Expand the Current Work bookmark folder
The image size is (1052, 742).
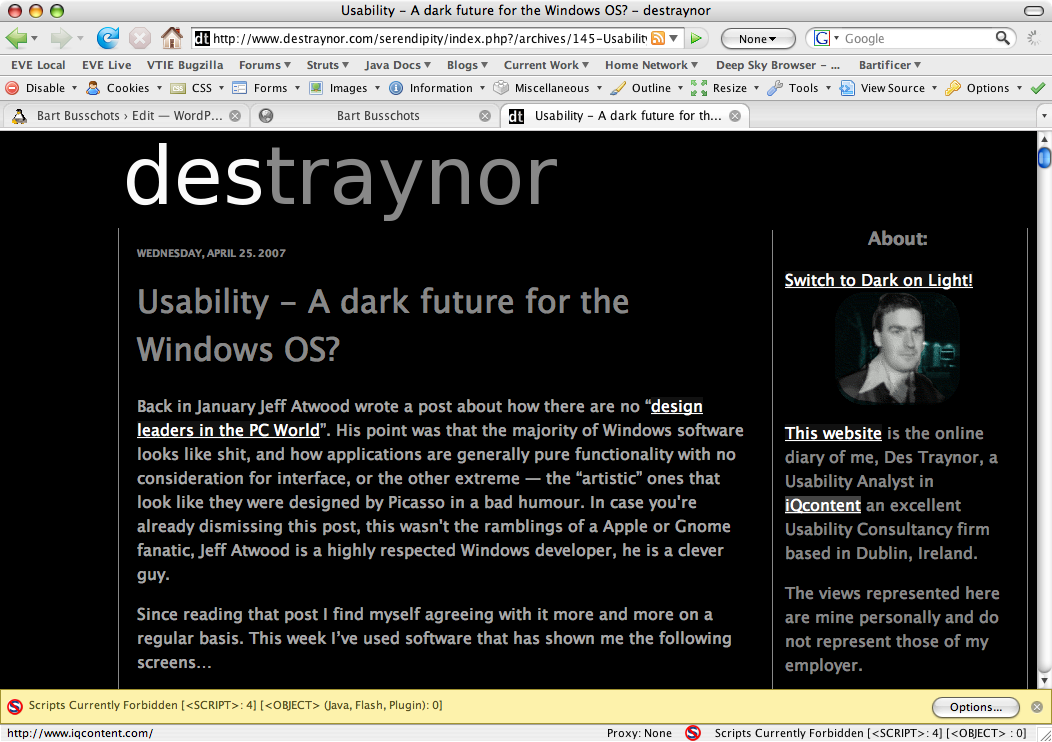tap(547, 65)
